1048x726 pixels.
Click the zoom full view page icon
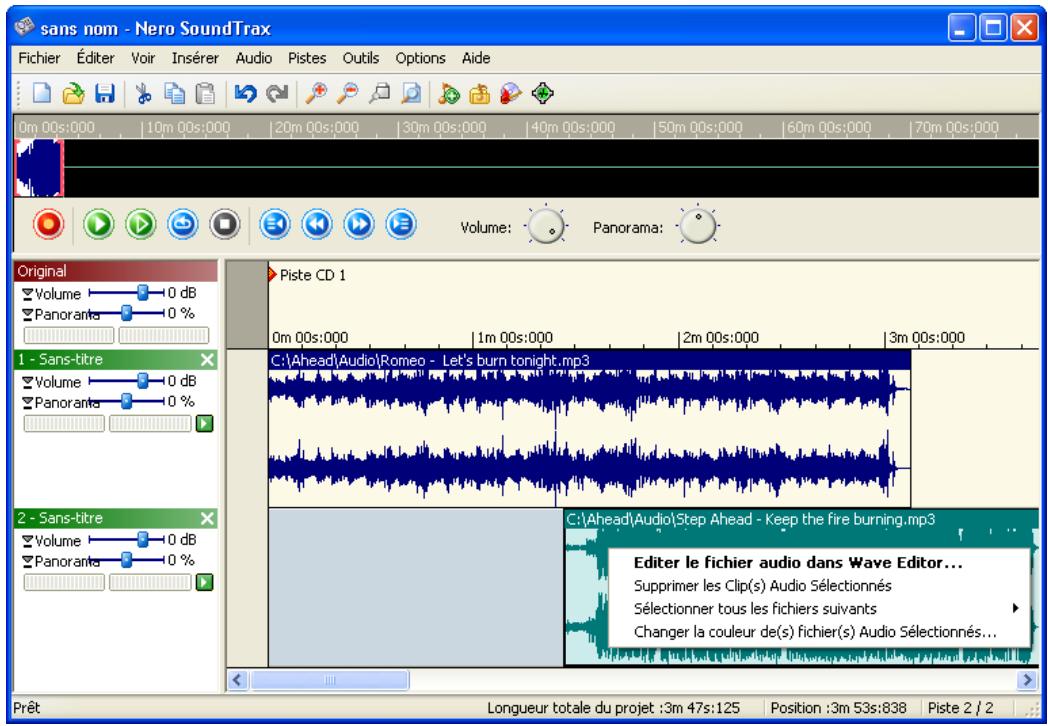point(411,94)
